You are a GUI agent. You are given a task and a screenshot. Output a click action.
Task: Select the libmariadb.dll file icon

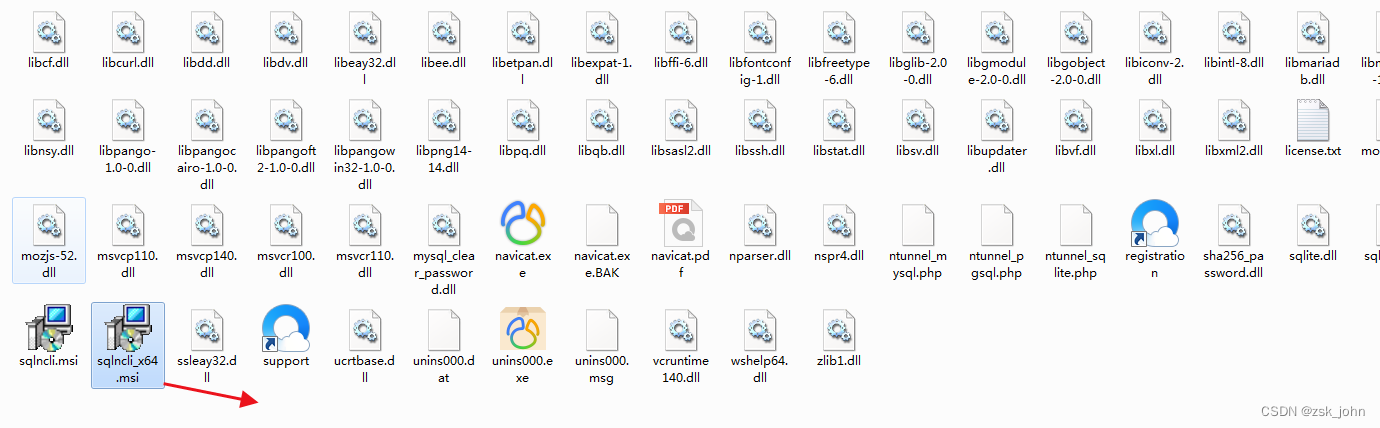click(1312, 30)
